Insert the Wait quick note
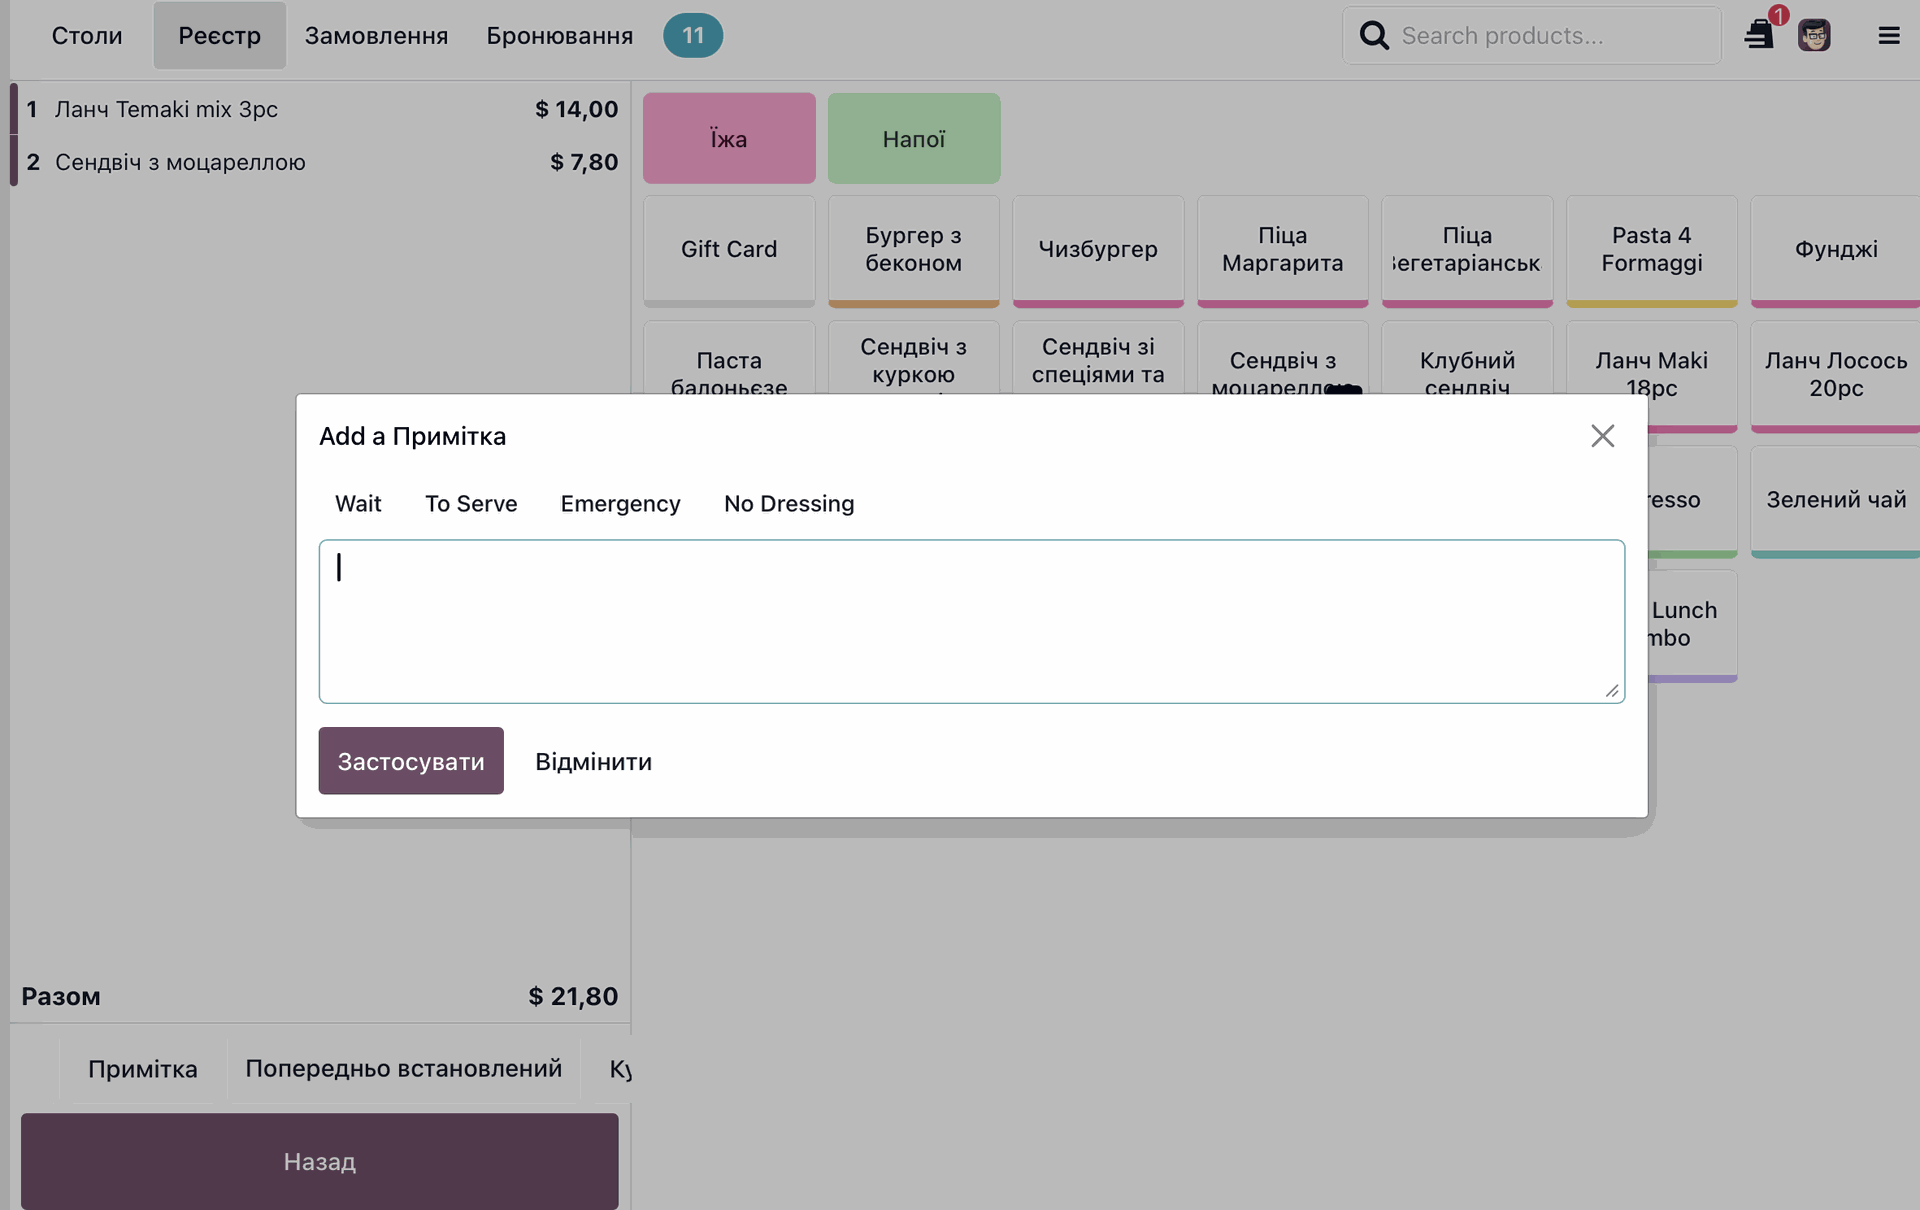The height and width of the screenshot is (1210, 1920). pos(358,504)
